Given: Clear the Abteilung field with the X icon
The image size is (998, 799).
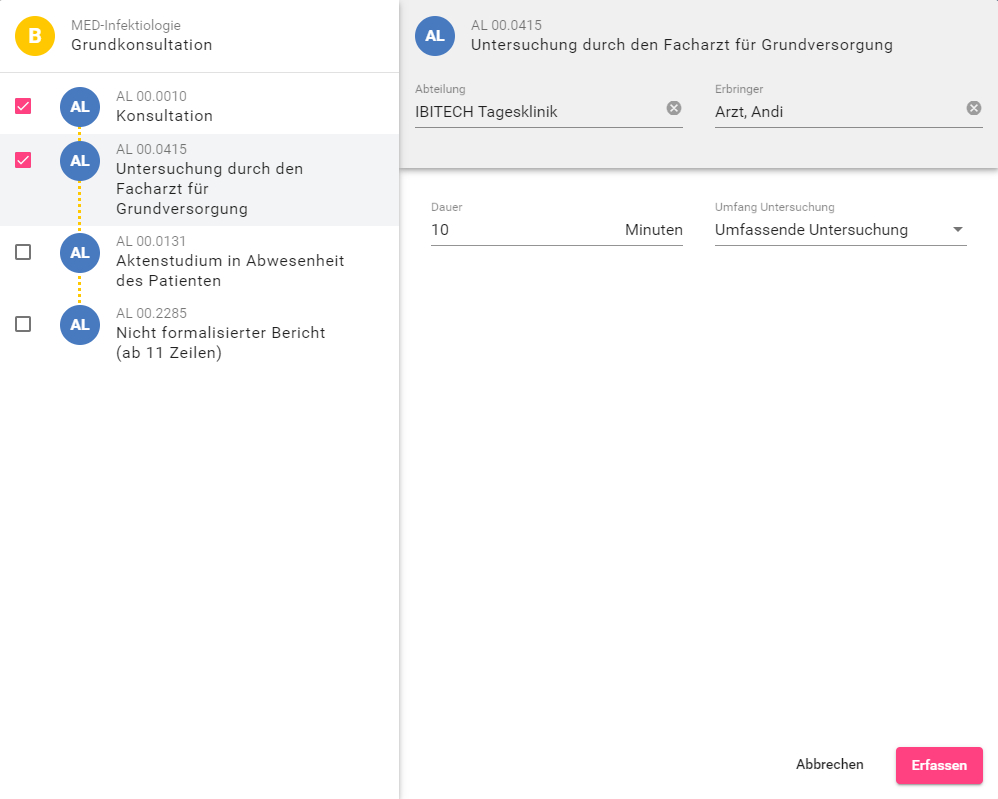Looking at the screenshot, I should click(674, 108).
